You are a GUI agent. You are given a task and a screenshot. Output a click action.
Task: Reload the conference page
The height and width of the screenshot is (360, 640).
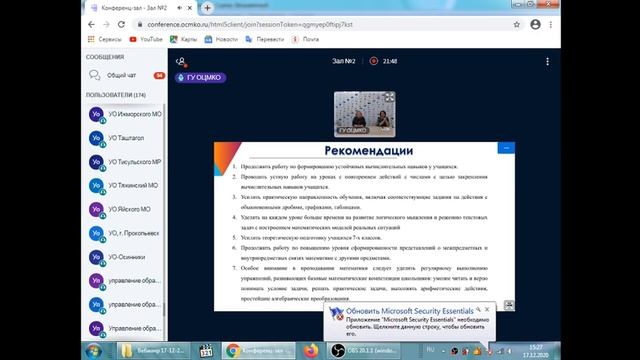pyautogui.click(x=121, y=24)
